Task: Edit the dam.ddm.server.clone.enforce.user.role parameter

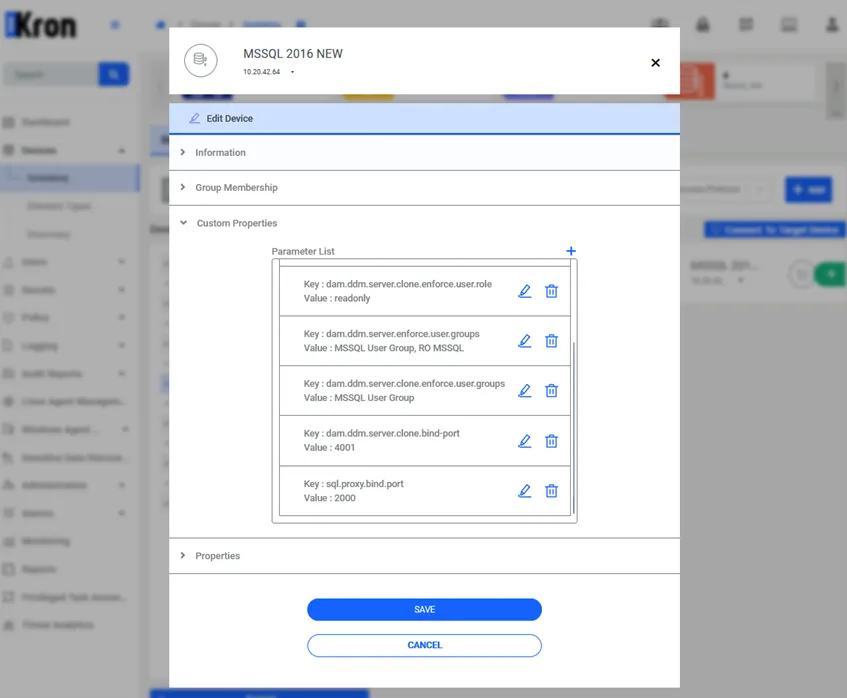Action: [525, 291]
